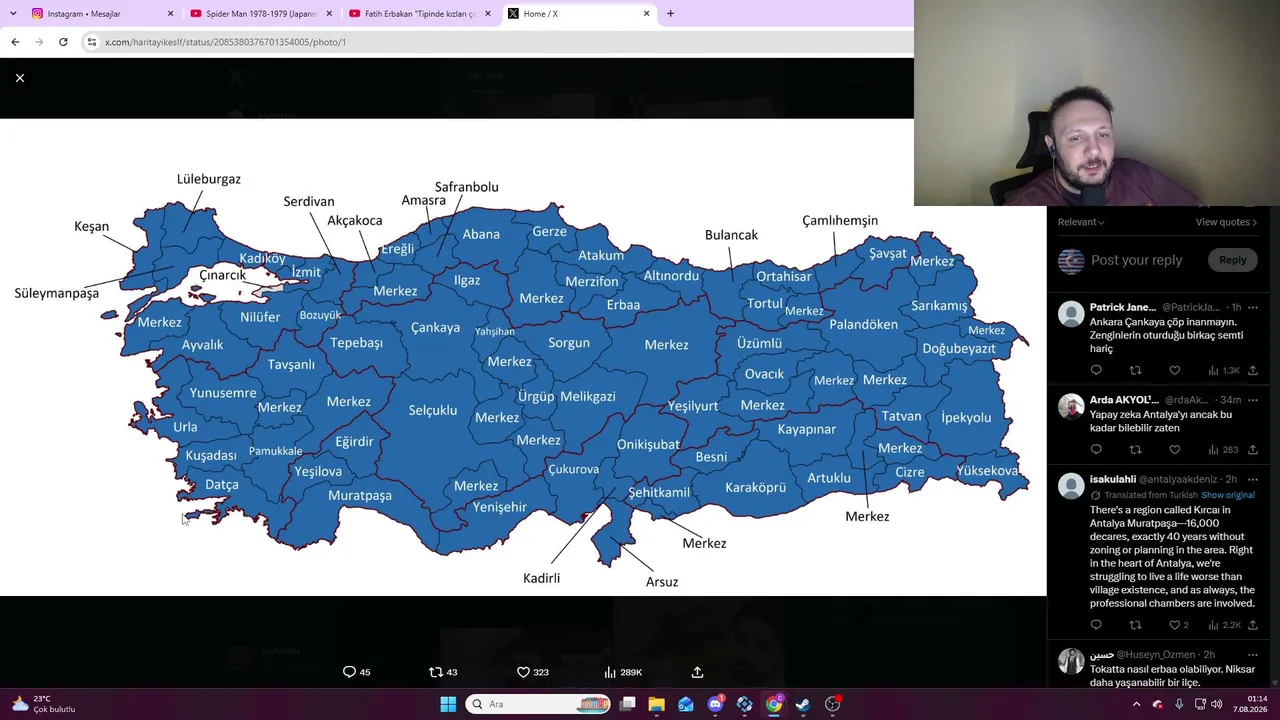
Task: Reply to Arda AKYOL's comment
Action: [x=1096, y=450]
